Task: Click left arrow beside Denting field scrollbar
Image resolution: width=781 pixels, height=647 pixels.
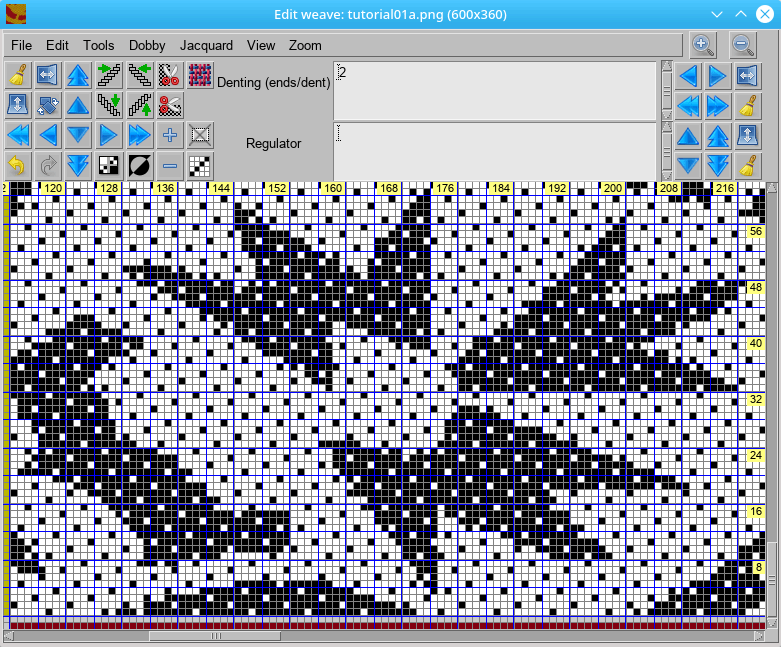Action: (x=688, y=76)
